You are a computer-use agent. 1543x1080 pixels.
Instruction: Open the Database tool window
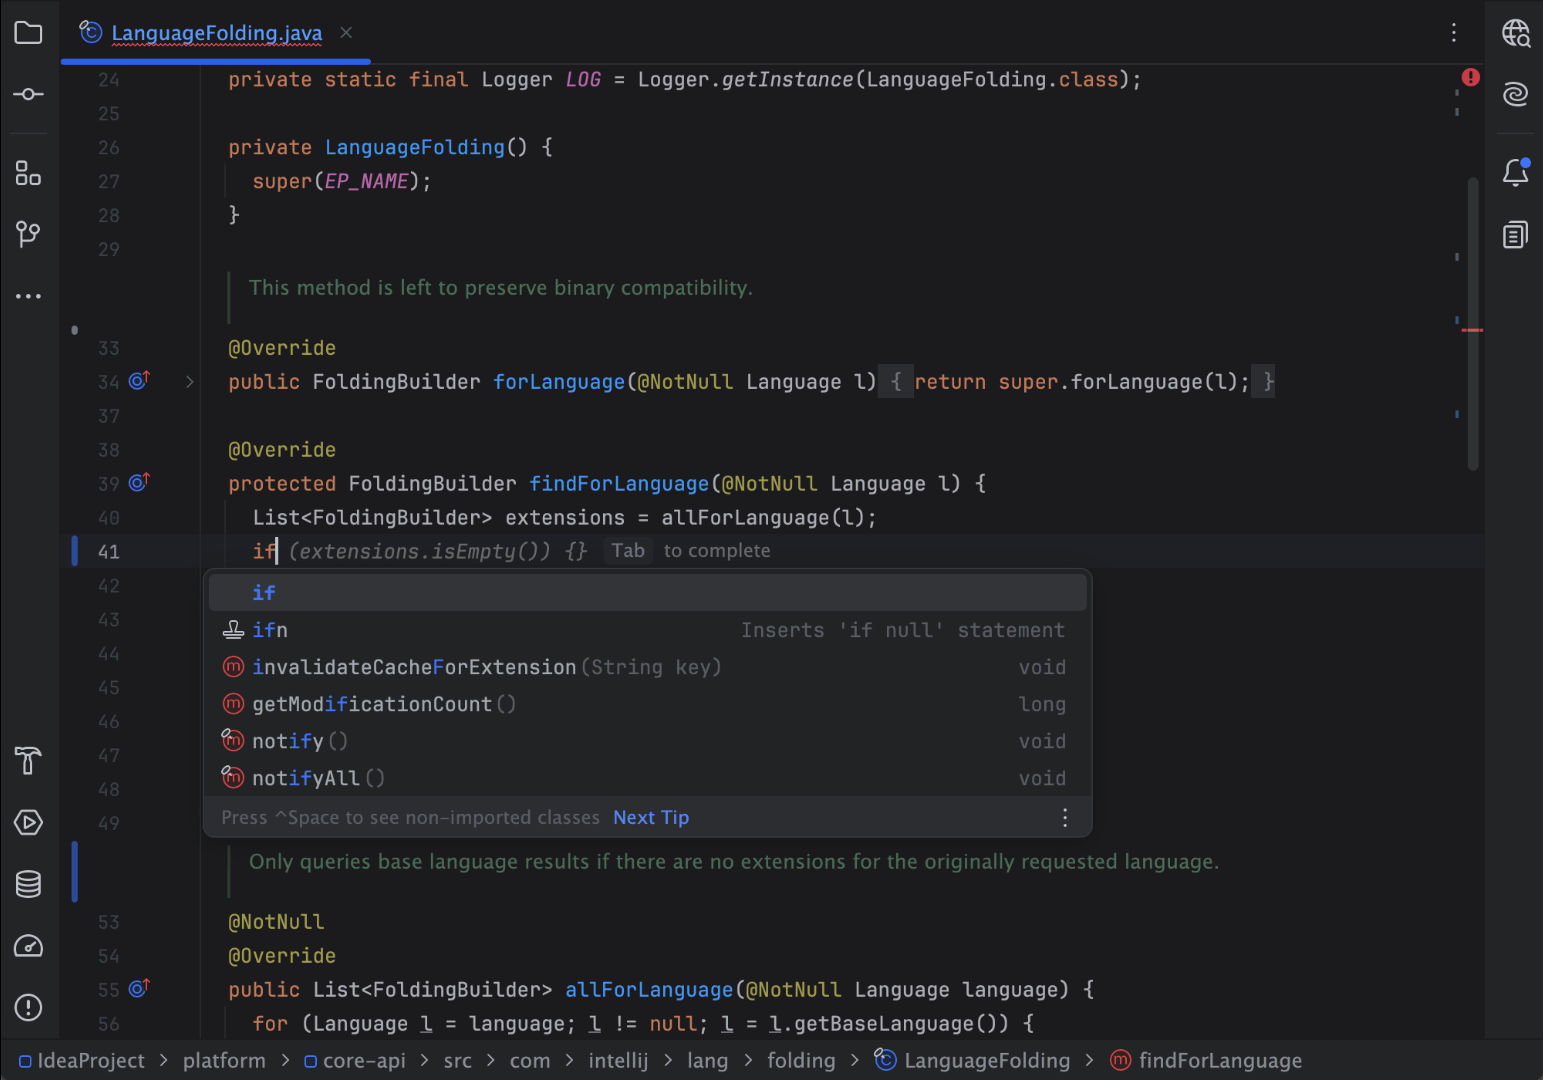[x=28, y=883]
